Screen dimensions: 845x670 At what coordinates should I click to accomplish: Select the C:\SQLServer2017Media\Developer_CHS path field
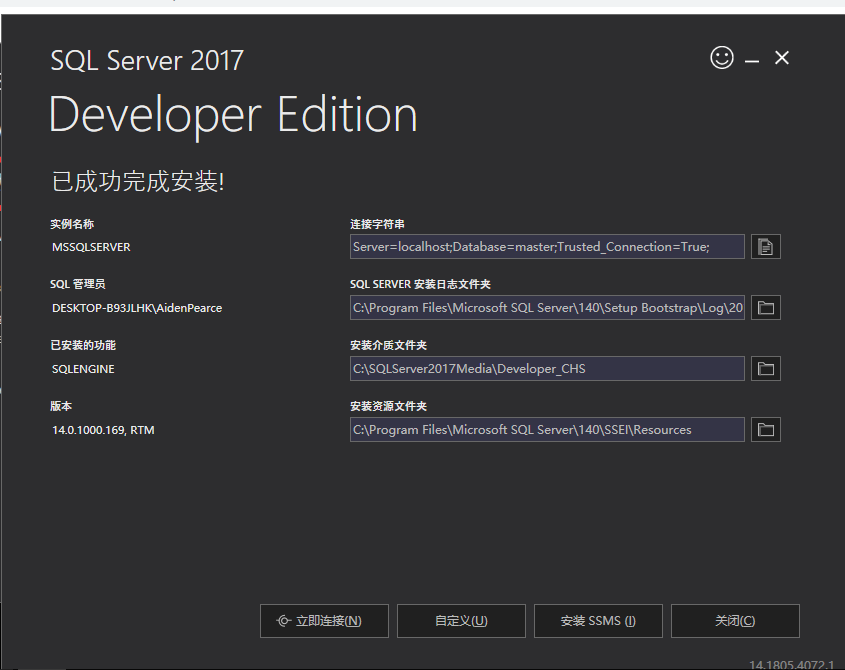coord(548,369)
